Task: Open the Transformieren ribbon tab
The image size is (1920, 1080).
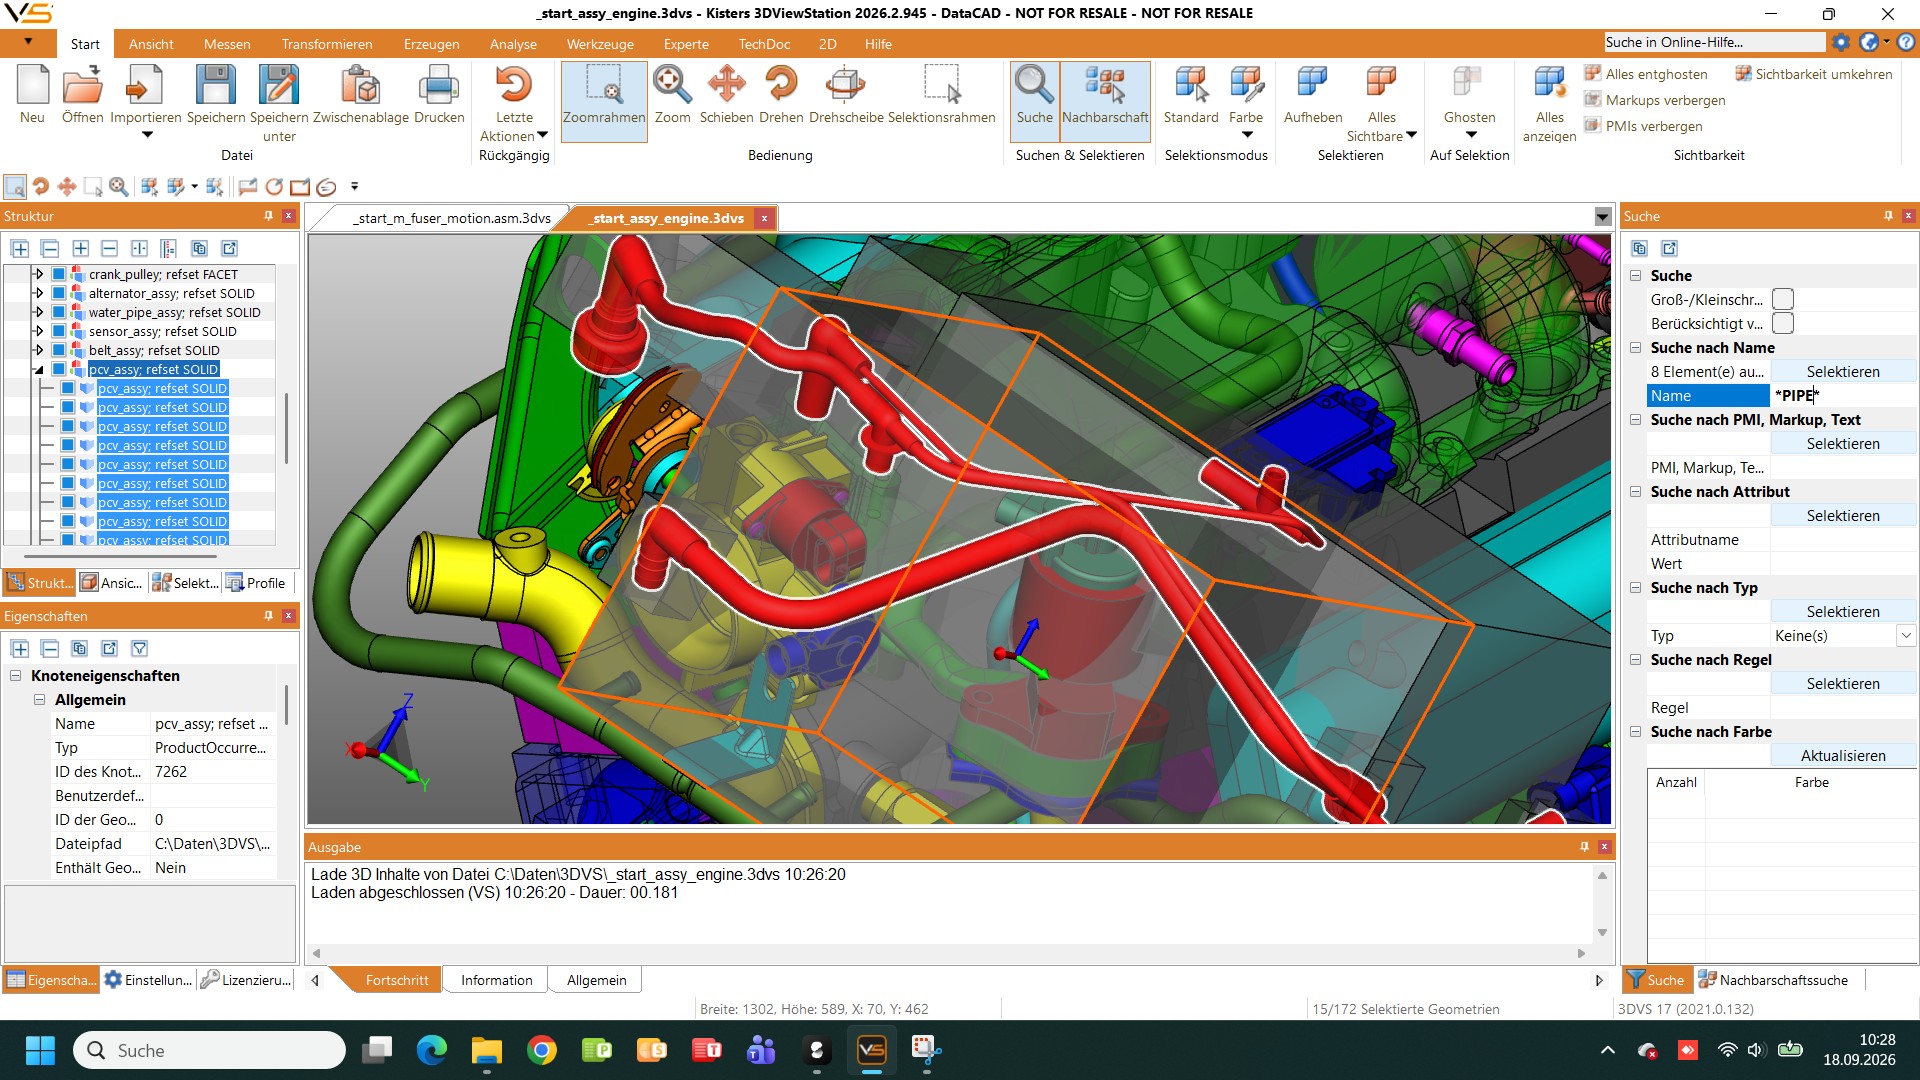Action: pos(327,44)
